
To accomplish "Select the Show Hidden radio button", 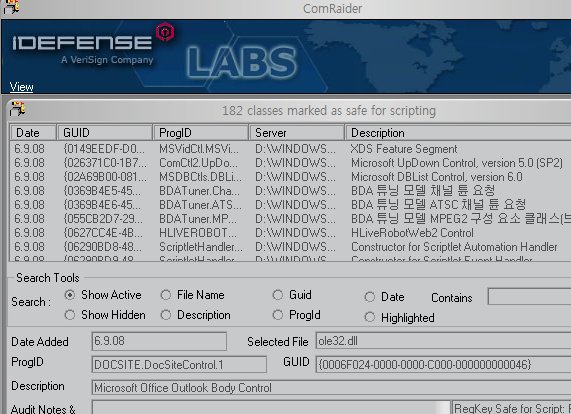I will (x=70, y=315).
